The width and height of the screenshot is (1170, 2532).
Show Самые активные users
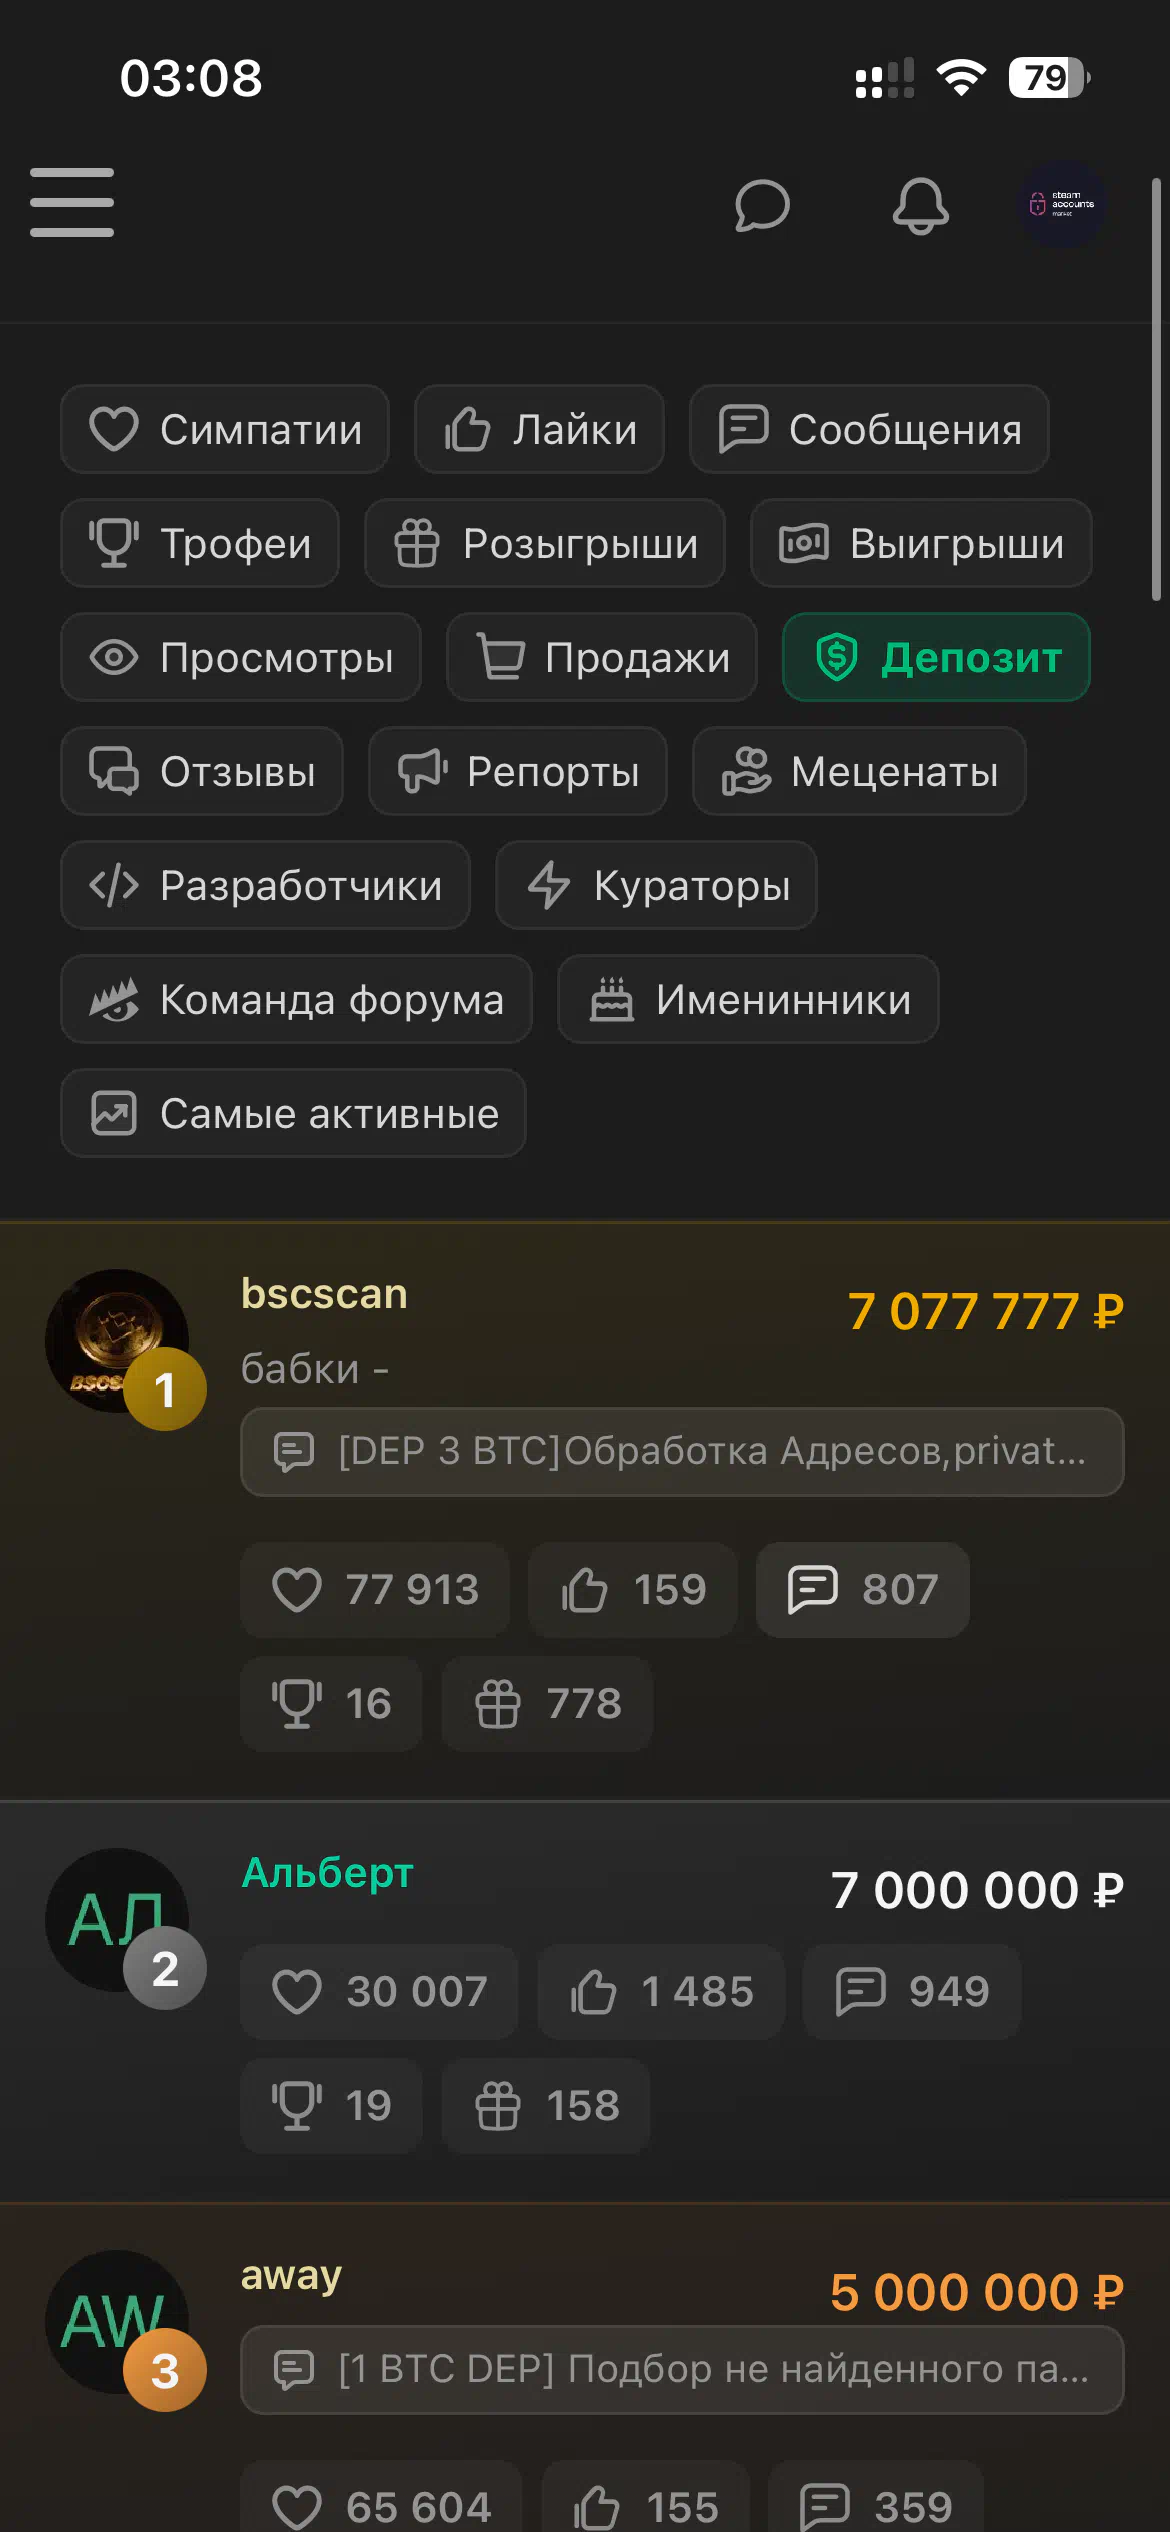[293, 1113]
